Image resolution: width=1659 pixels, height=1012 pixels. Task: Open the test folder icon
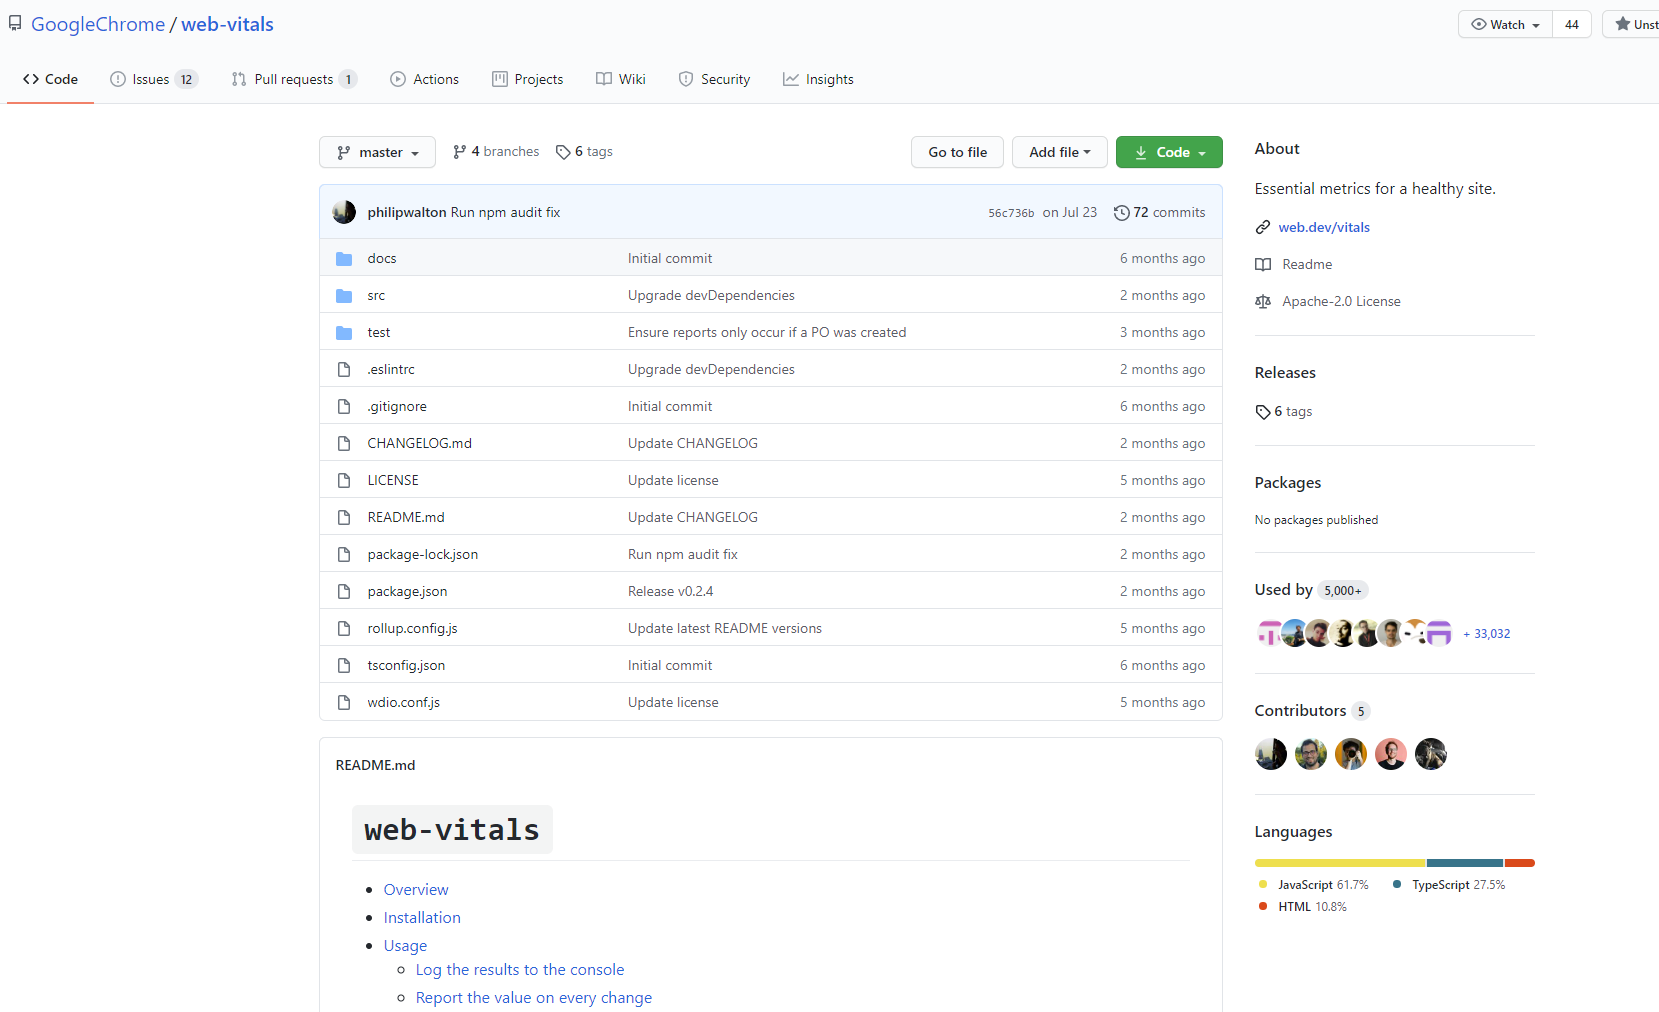[344, 332]
